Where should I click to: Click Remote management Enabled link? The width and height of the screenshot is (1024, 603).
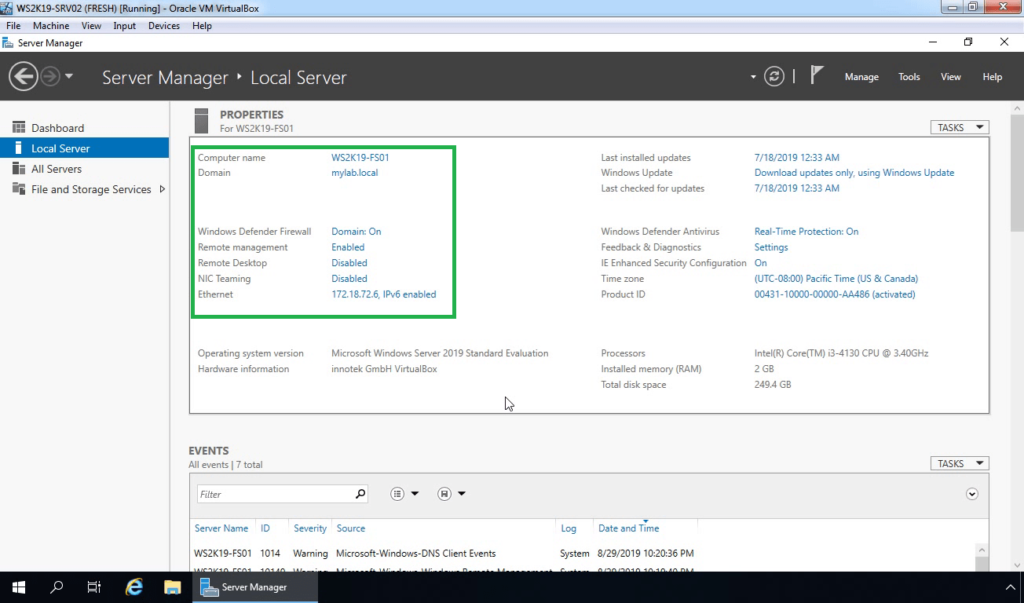click(347, 247)
